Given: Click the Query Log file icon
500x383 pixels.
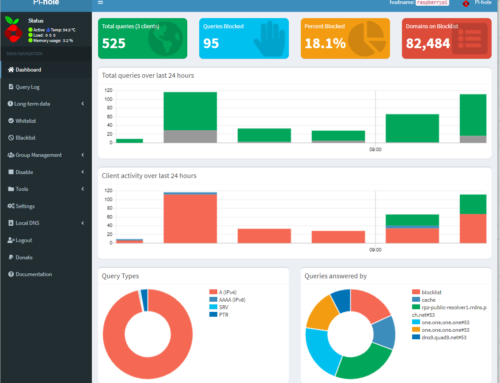Looking at the screenshot, I should point(11,87).
